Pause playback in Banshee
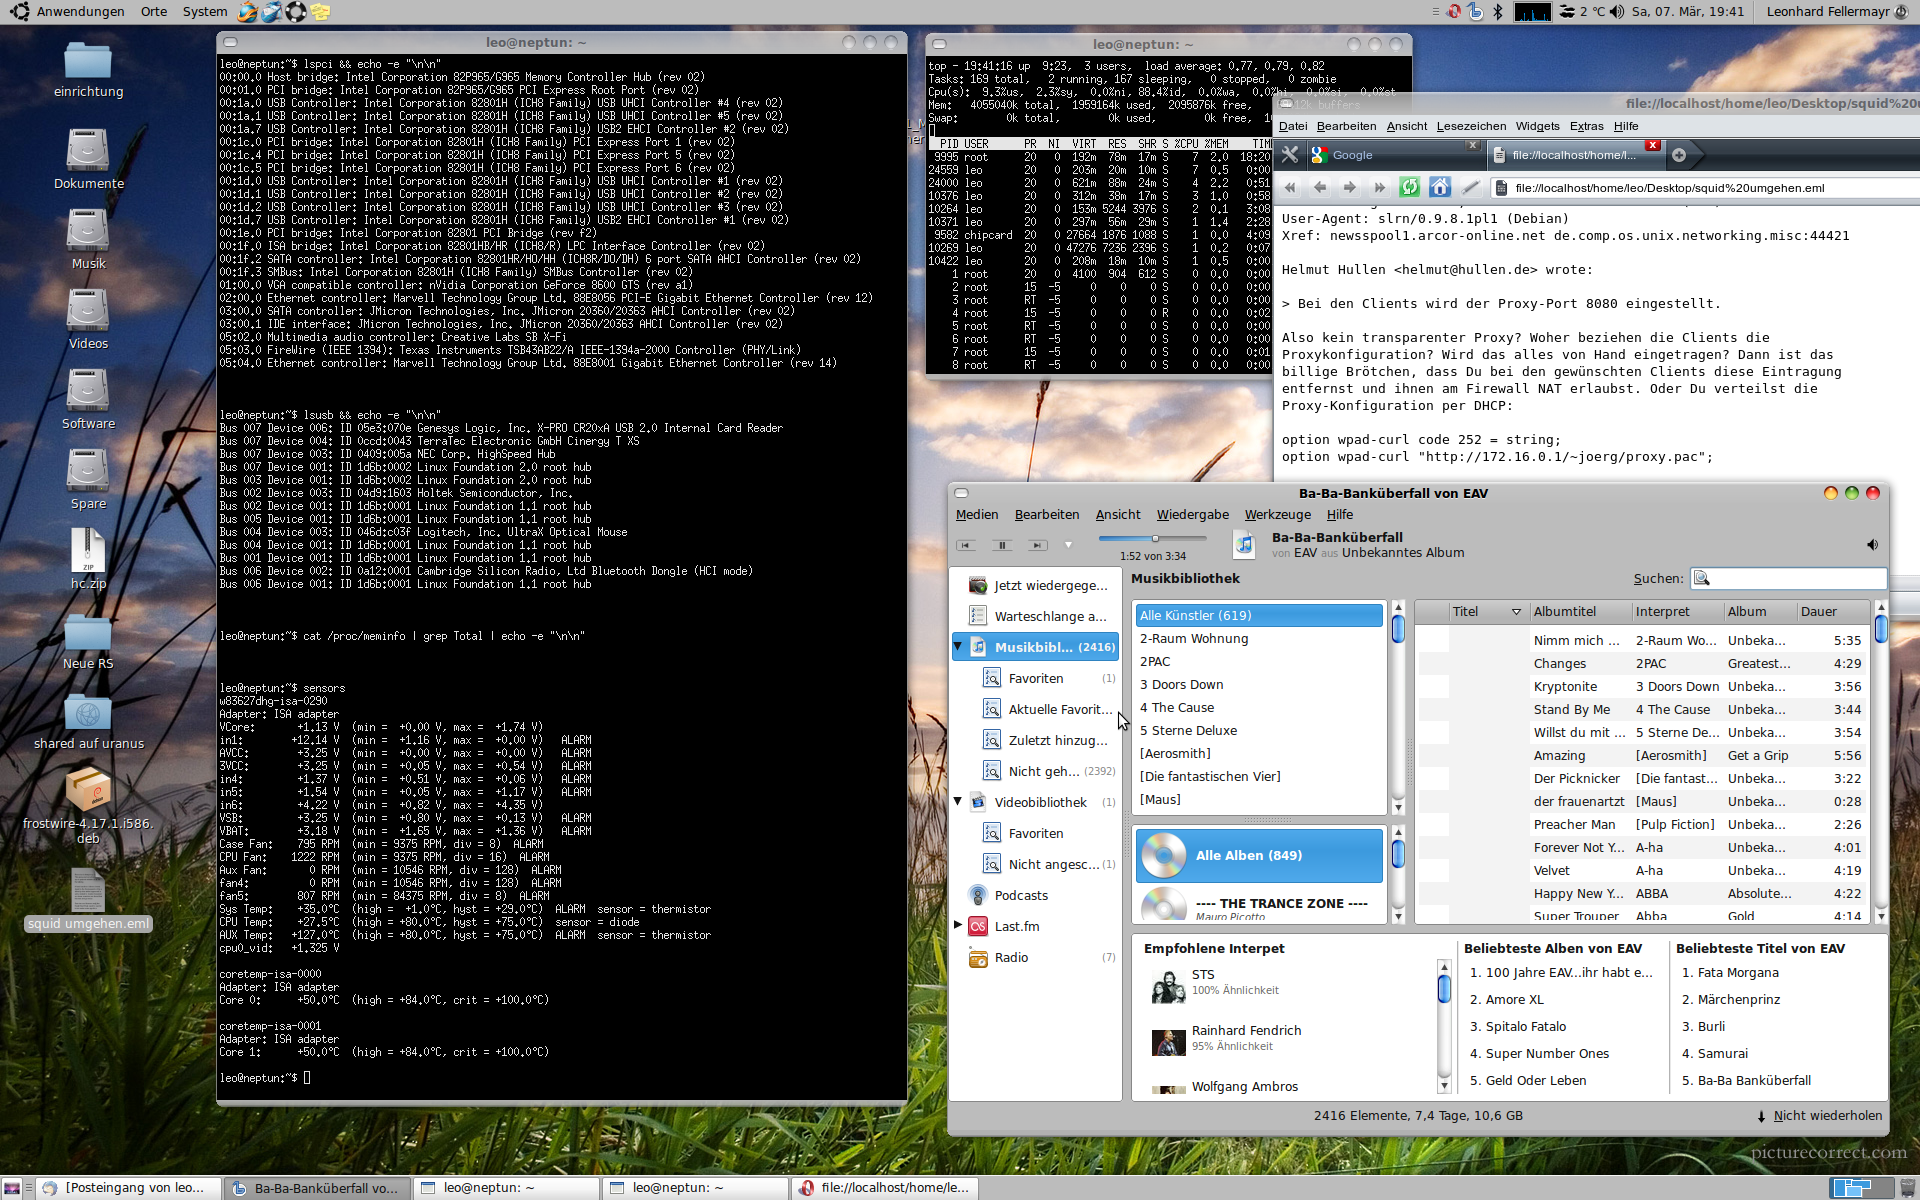Screen dimensions: 1920x1200 1001,545
